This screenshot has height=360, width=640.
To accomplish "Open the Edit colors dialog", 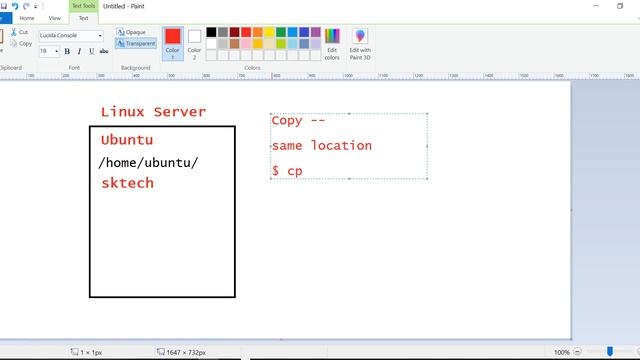I will pyautogui.click(x=332, y=44).
